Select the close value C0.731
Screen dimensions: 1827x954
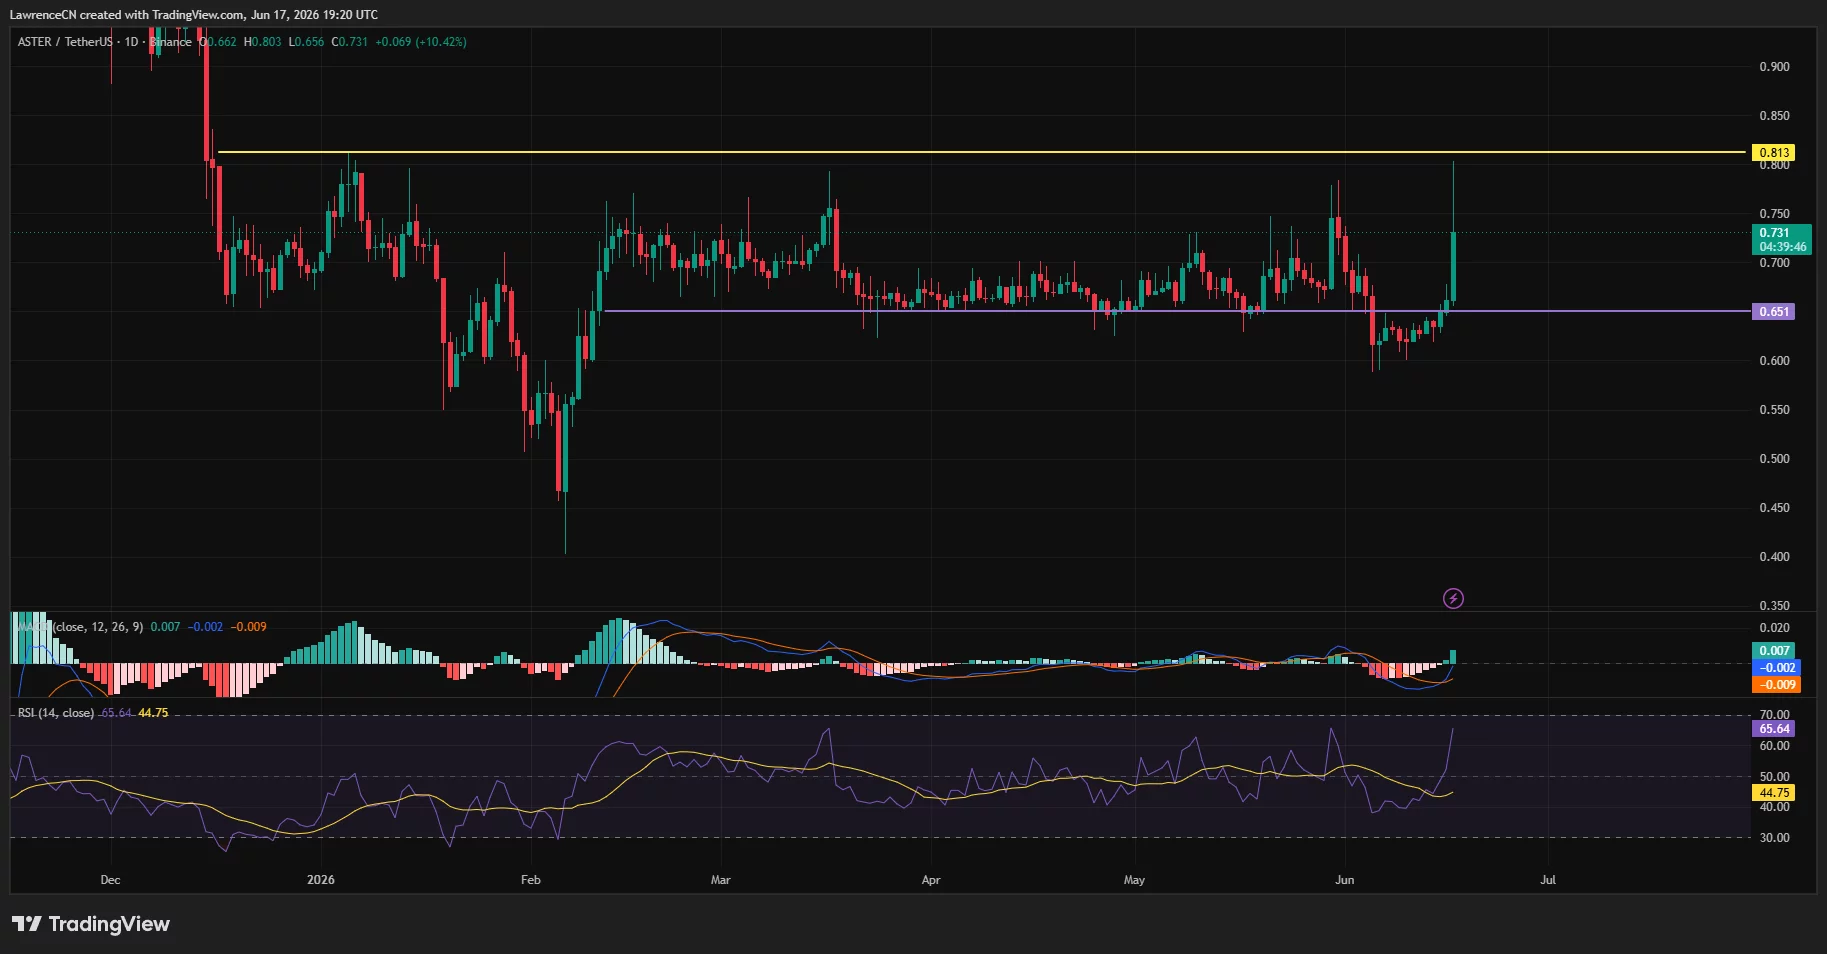(350, 42)
